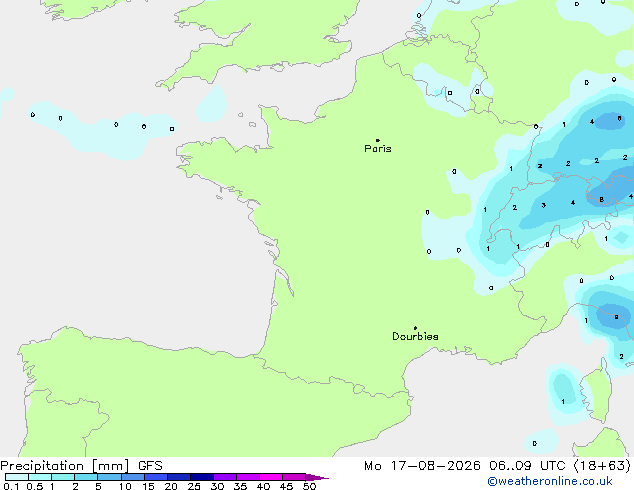Viewport: 634px width, 490px height.
Task: Click the '35' legend scale value
Action: pyautogui.click(x=240, y=486)
